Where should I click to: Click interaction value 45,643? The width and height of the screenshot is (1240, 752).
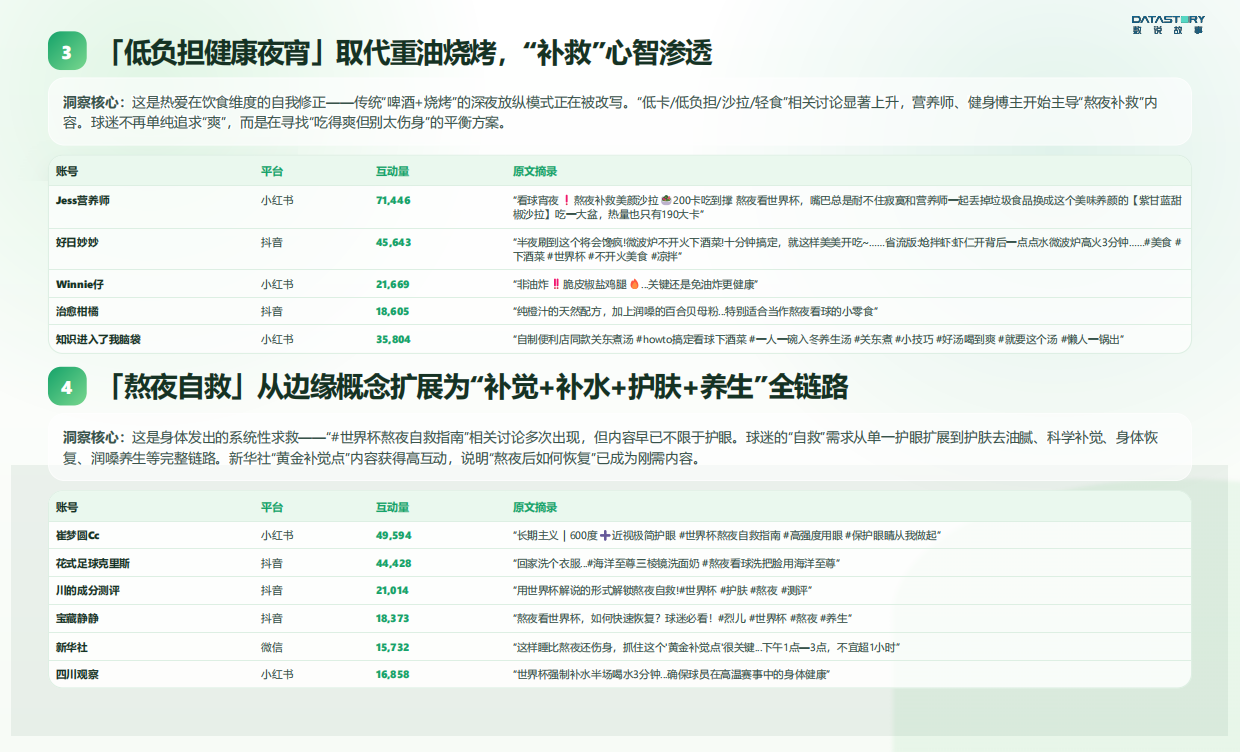click(x=393, y=243)
